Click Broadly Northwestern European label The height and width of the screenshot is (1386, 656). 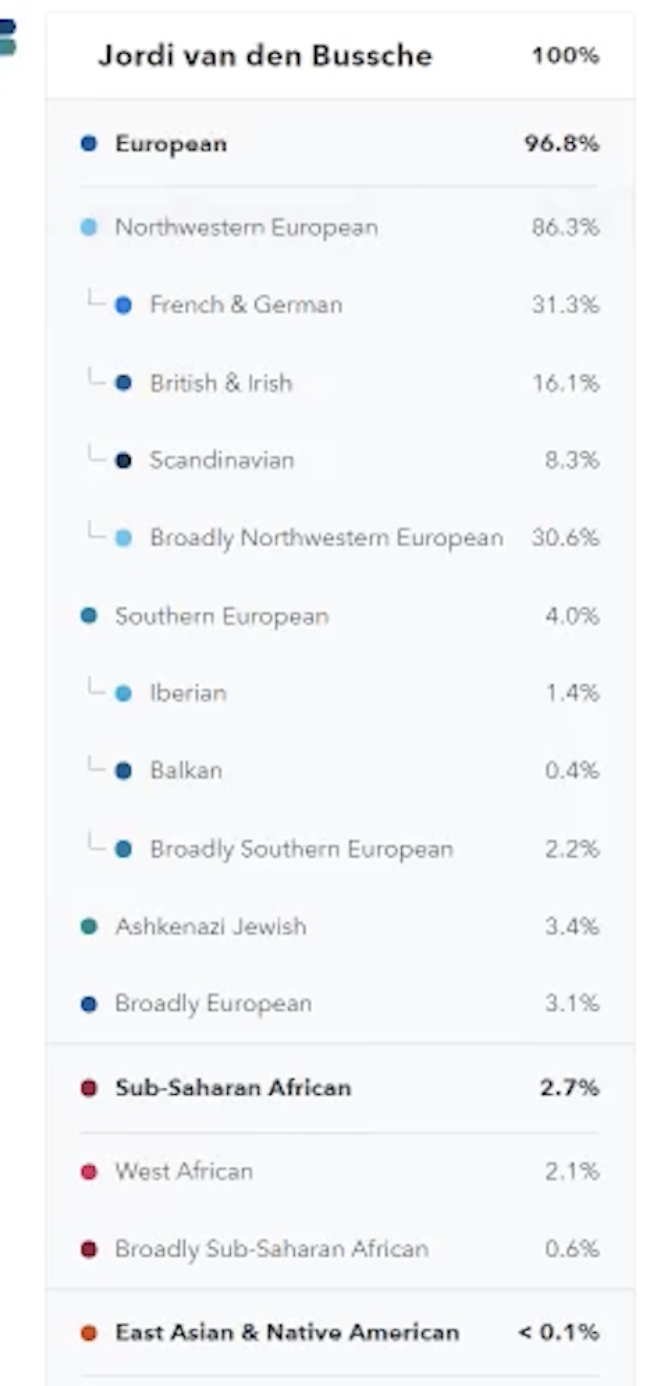pos(326,538)
